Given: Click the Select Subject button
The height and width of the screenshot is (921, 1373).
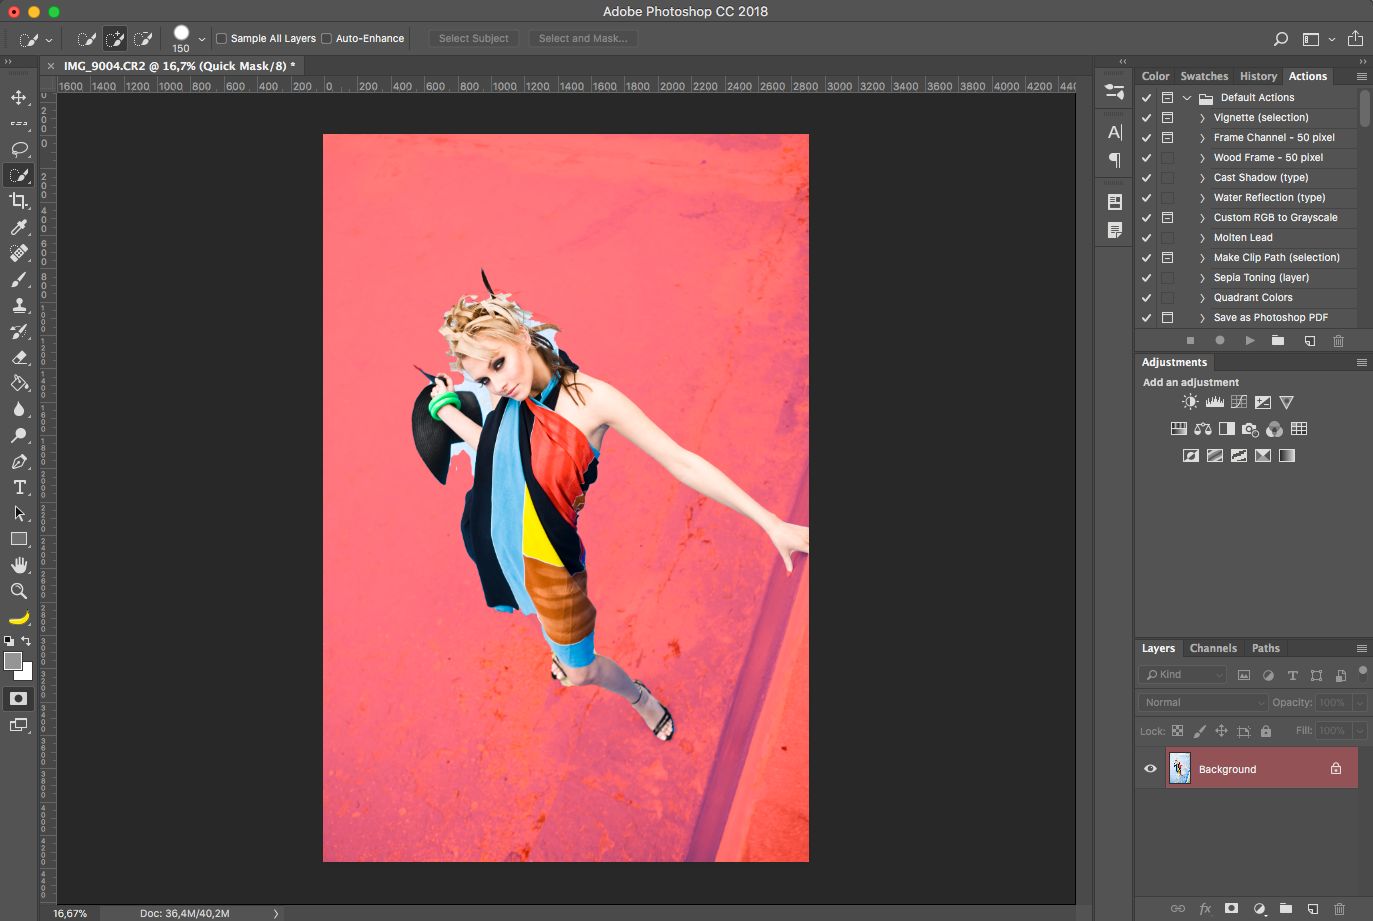Looking at the screenshot, I should (474, 39).
